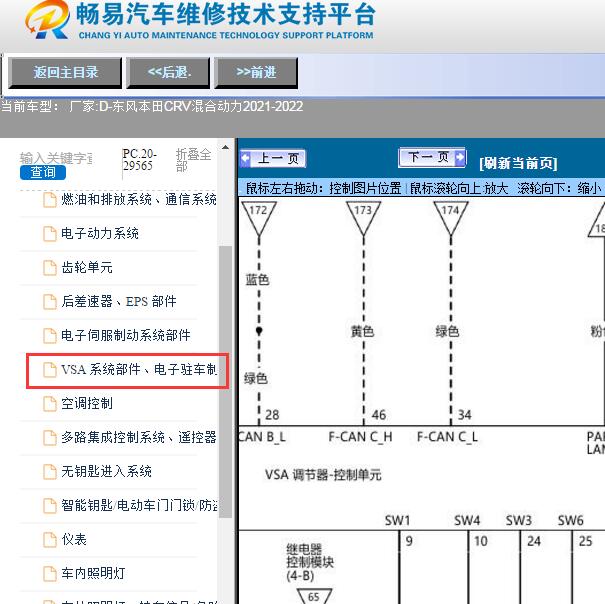This screenshot has height=604, width=605.
Task: Go to previous page with 上一页
Action: tap(273, 158)
